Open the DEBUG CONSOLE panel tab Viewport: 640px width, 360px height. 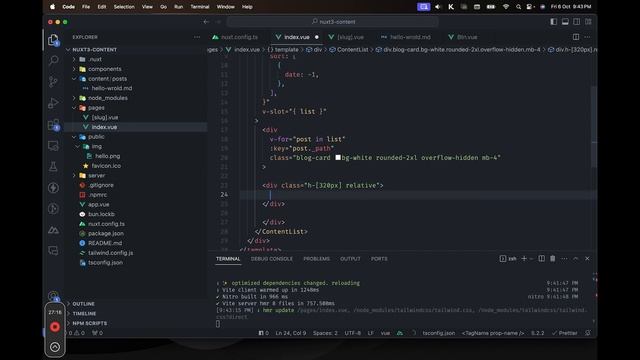click(x=271, y=259)
